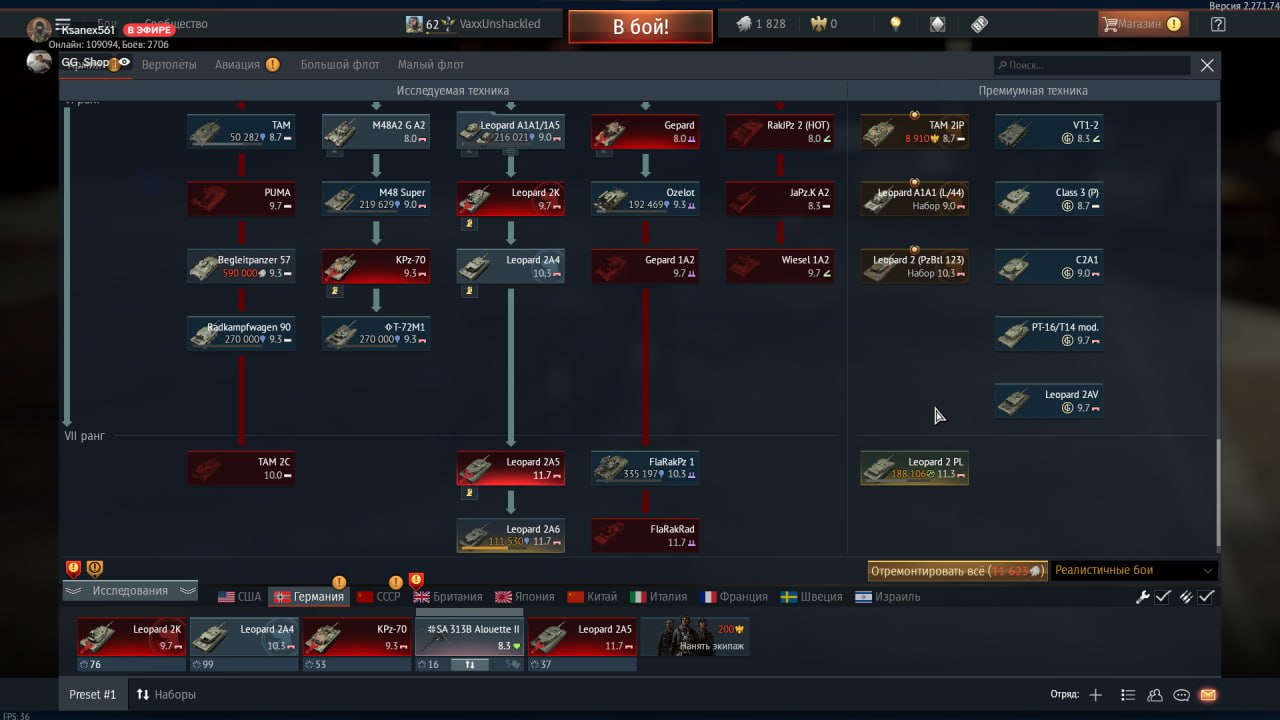Open the Магазин shop button

pos(1143,24)
